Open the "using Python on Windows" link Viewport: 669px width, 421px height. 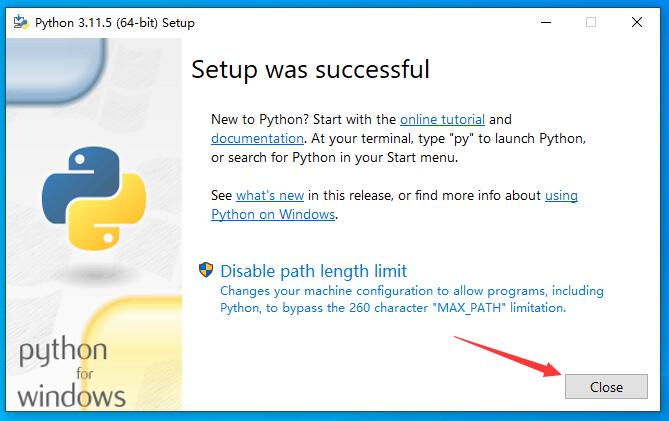273,214
